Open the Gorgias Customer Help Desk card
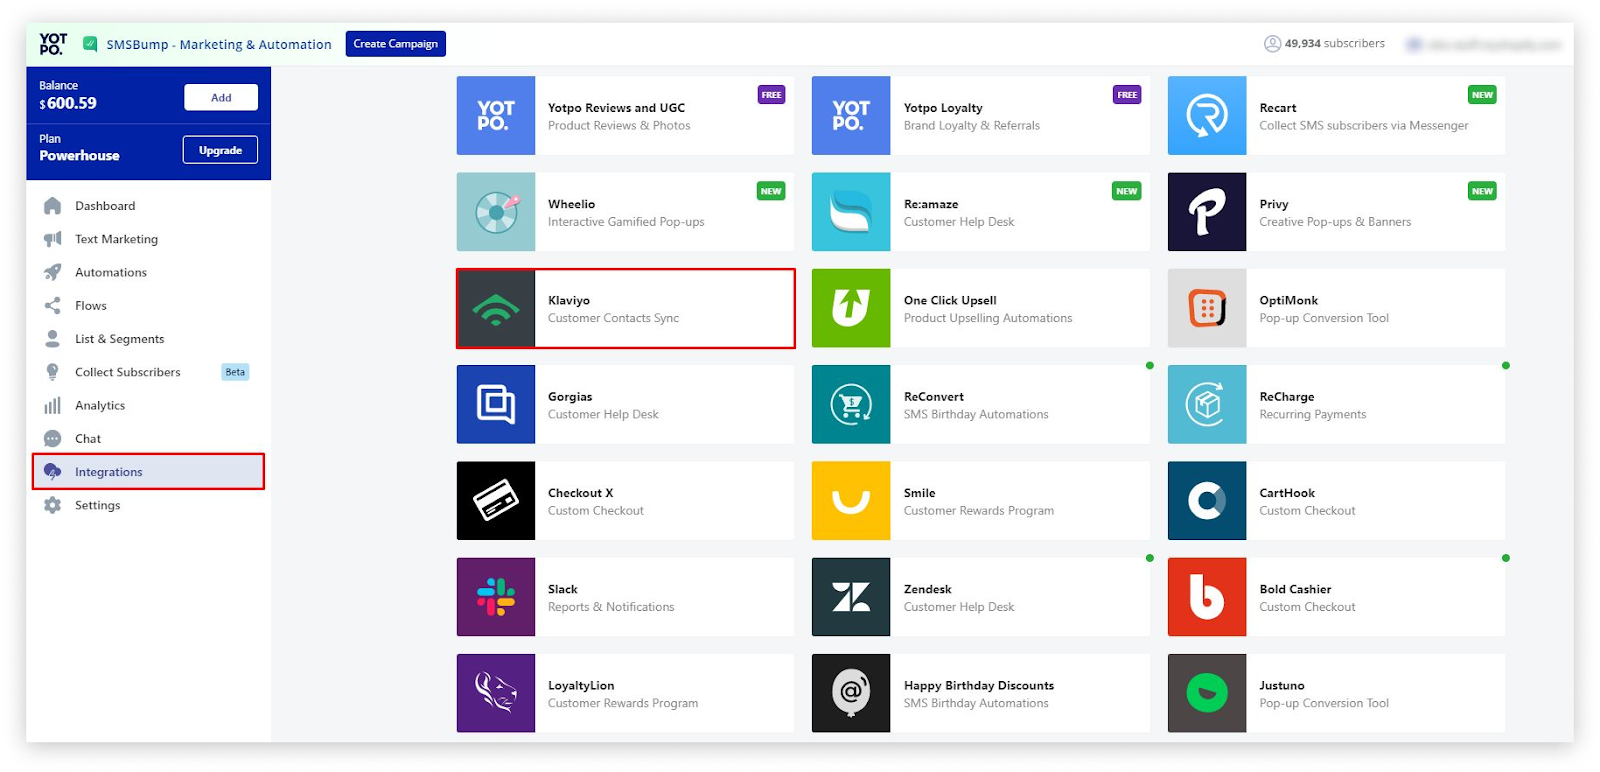1600x772 pixels. click(626, 404)
